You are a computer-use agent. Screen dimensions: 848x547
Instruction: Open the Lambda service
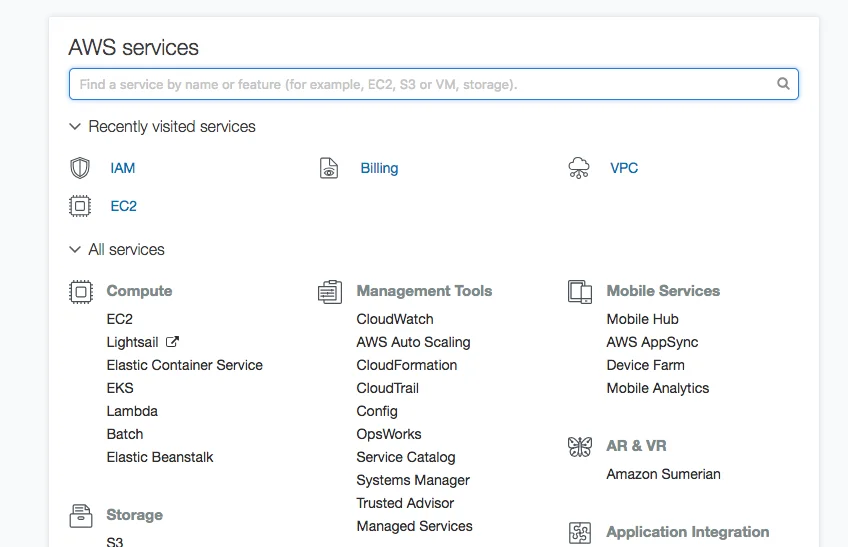click(132, 411)
